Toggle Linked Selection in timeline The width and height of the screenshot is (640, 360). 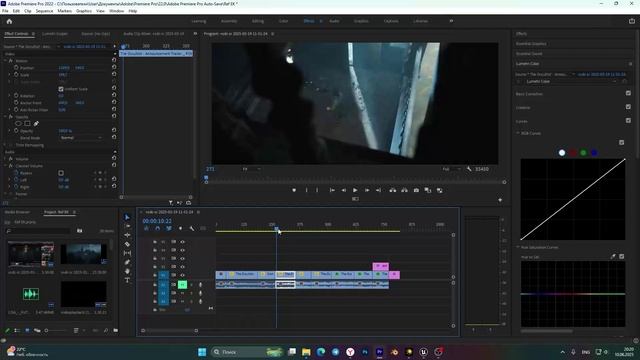coord(169,229)
